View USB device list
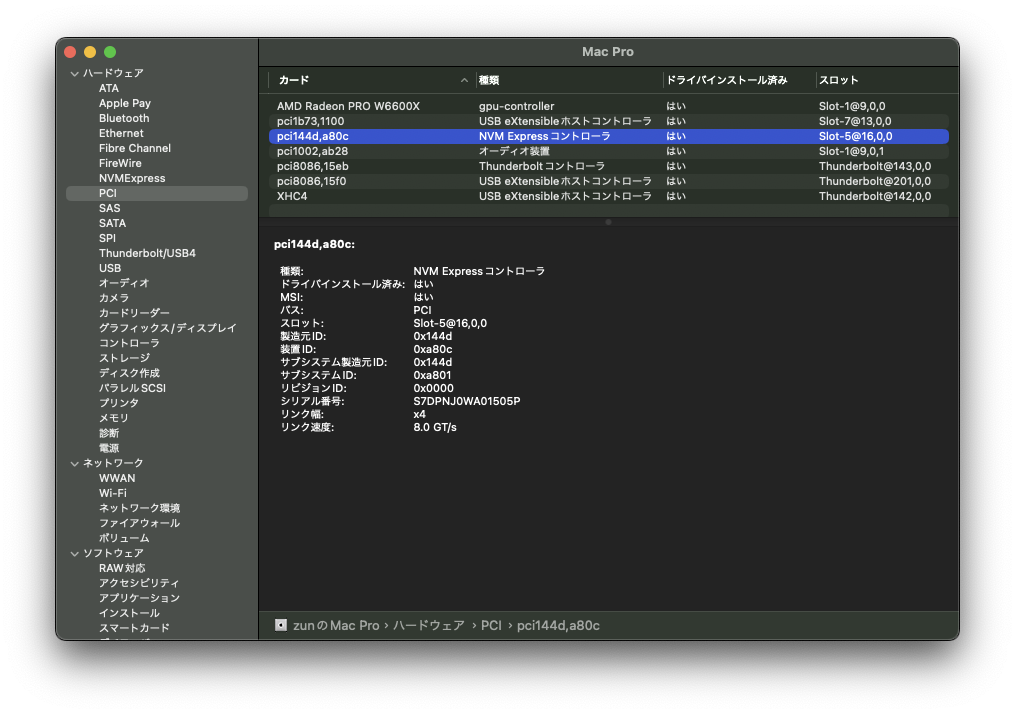Image resolution: width=1015 pixels, height=714 pixels. tap(110, 268)
